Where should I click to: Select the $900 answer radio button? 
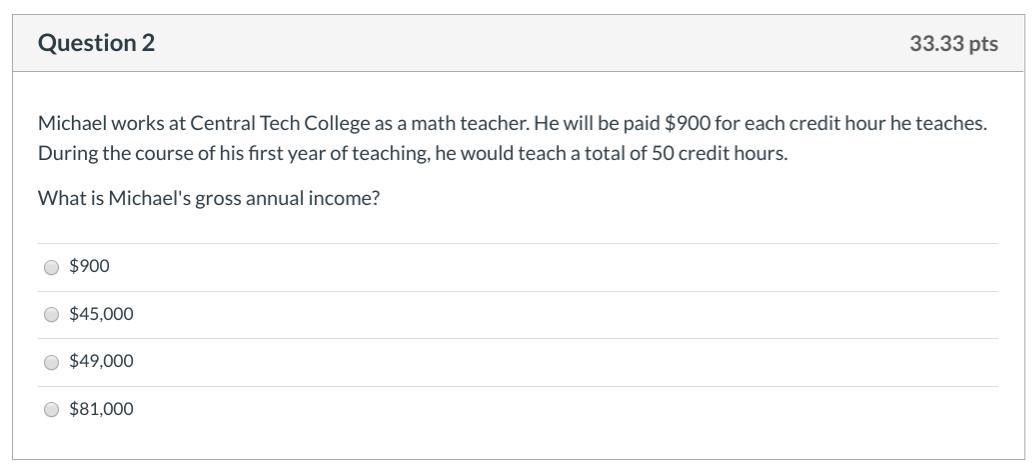click(51, 267)
